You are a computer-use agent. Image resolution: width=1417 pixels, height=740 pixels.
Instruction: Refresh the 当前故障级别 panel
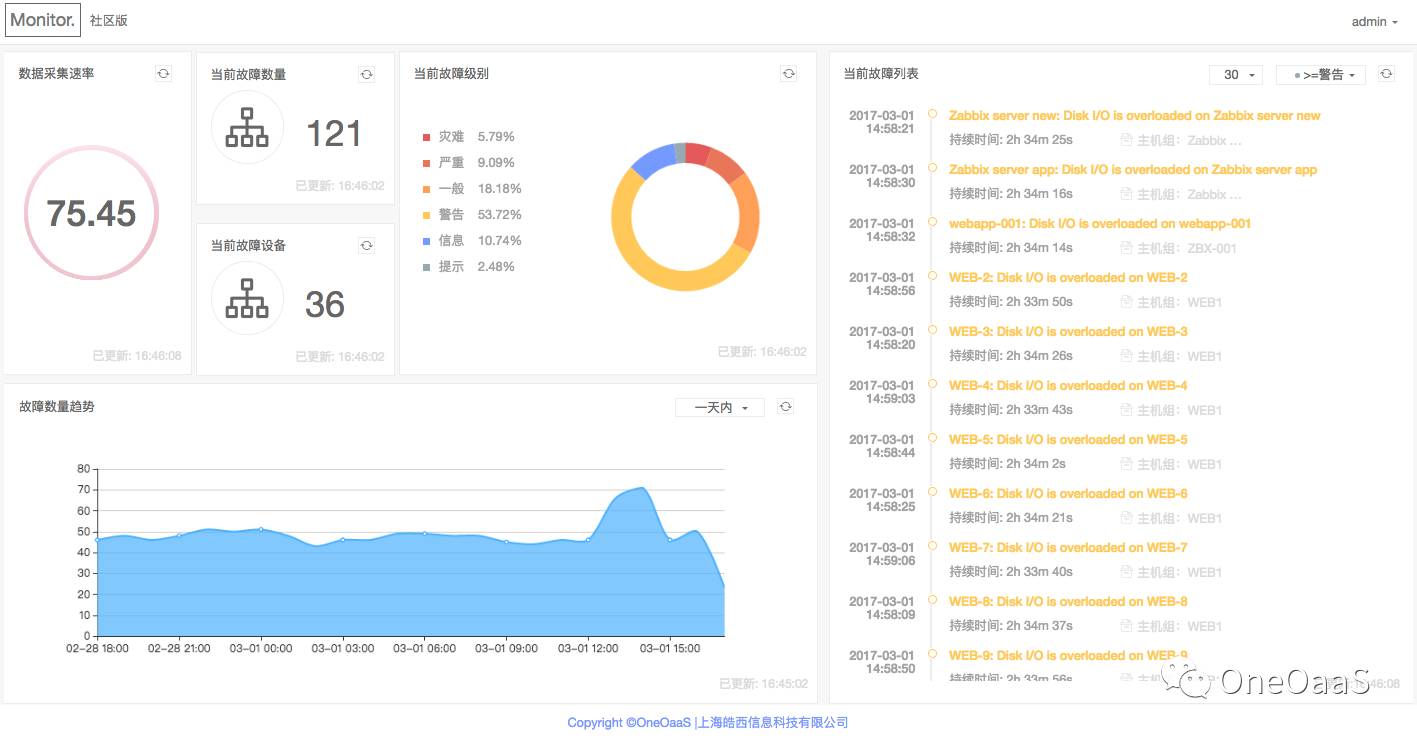(789, 74)
